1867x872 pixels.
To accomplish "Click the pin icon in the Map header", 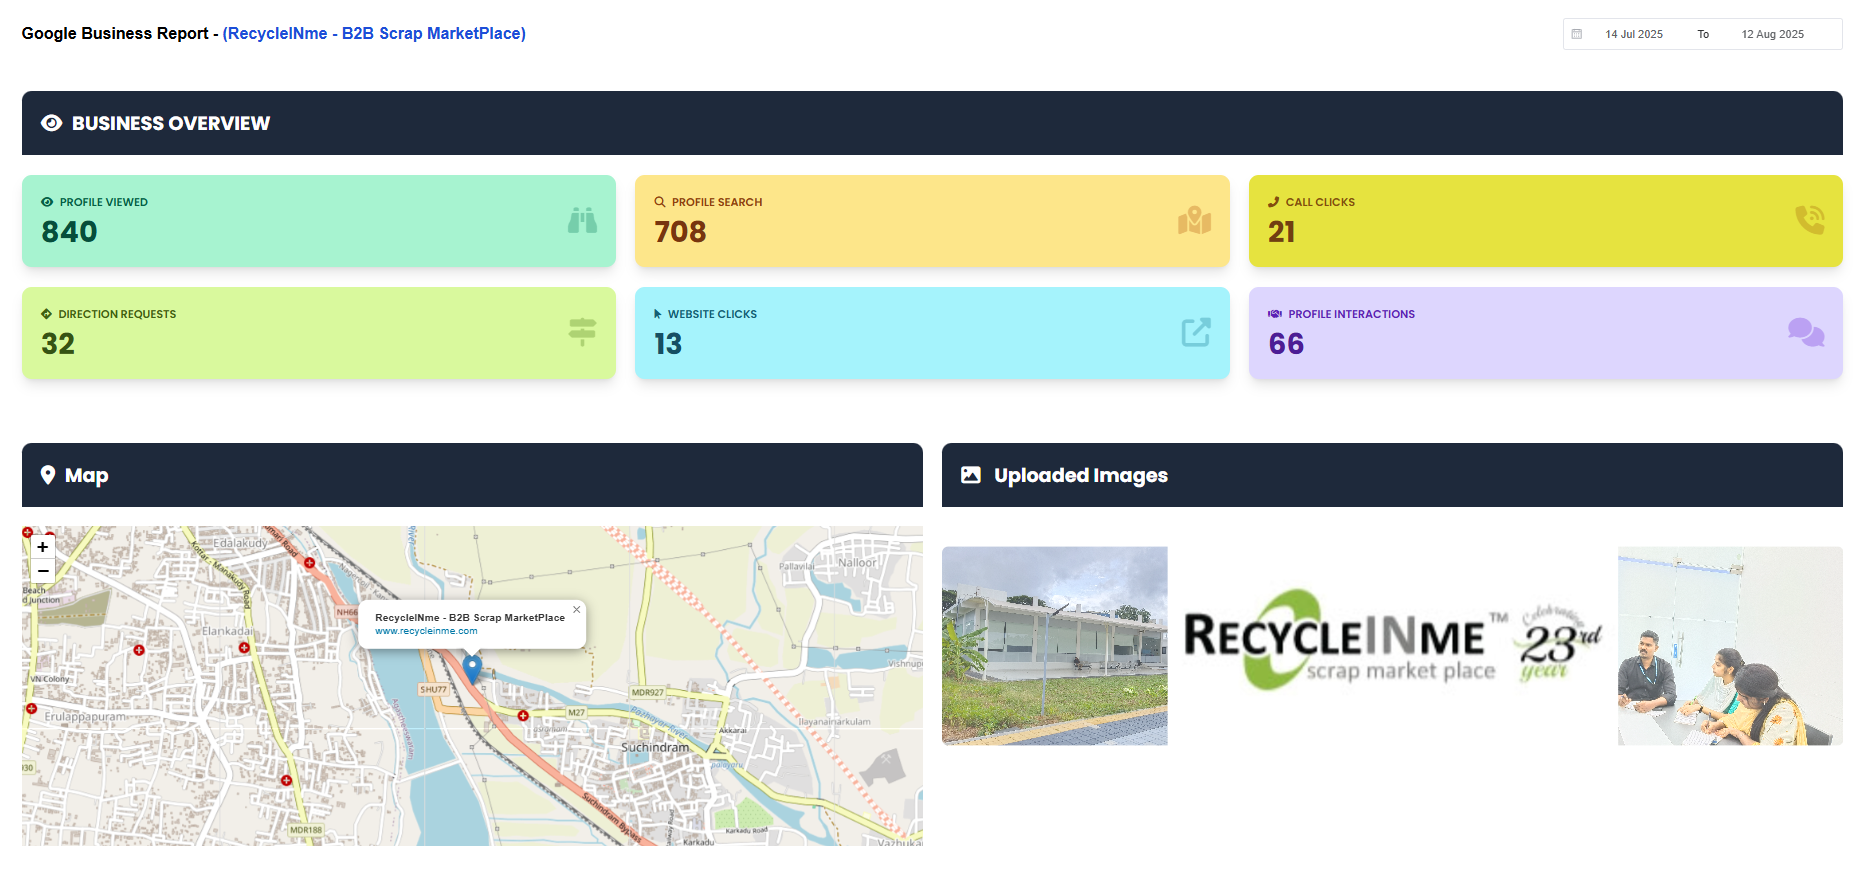I will tap(48, 475).
